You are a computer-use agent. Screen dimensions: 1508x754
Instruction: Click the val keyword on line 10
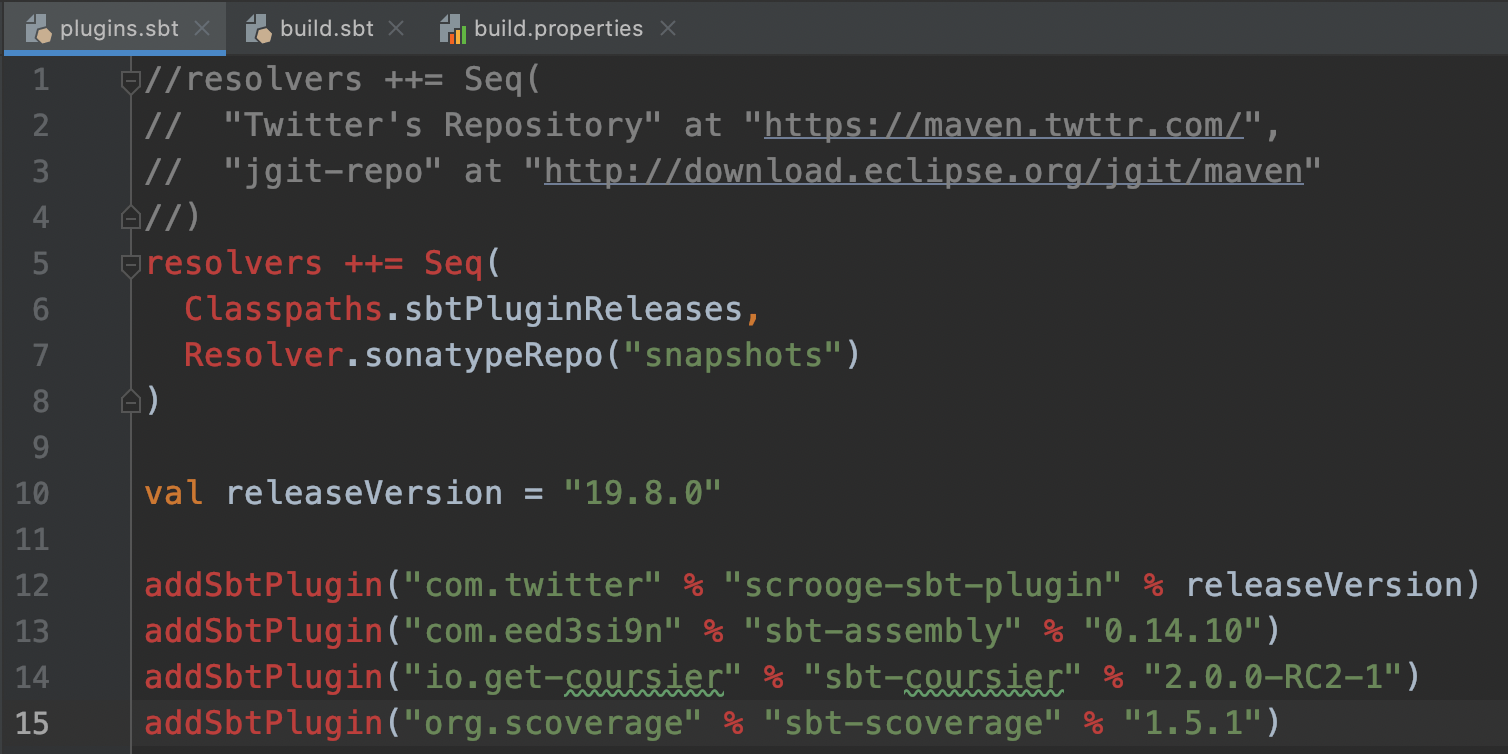[x=174, y=493]
